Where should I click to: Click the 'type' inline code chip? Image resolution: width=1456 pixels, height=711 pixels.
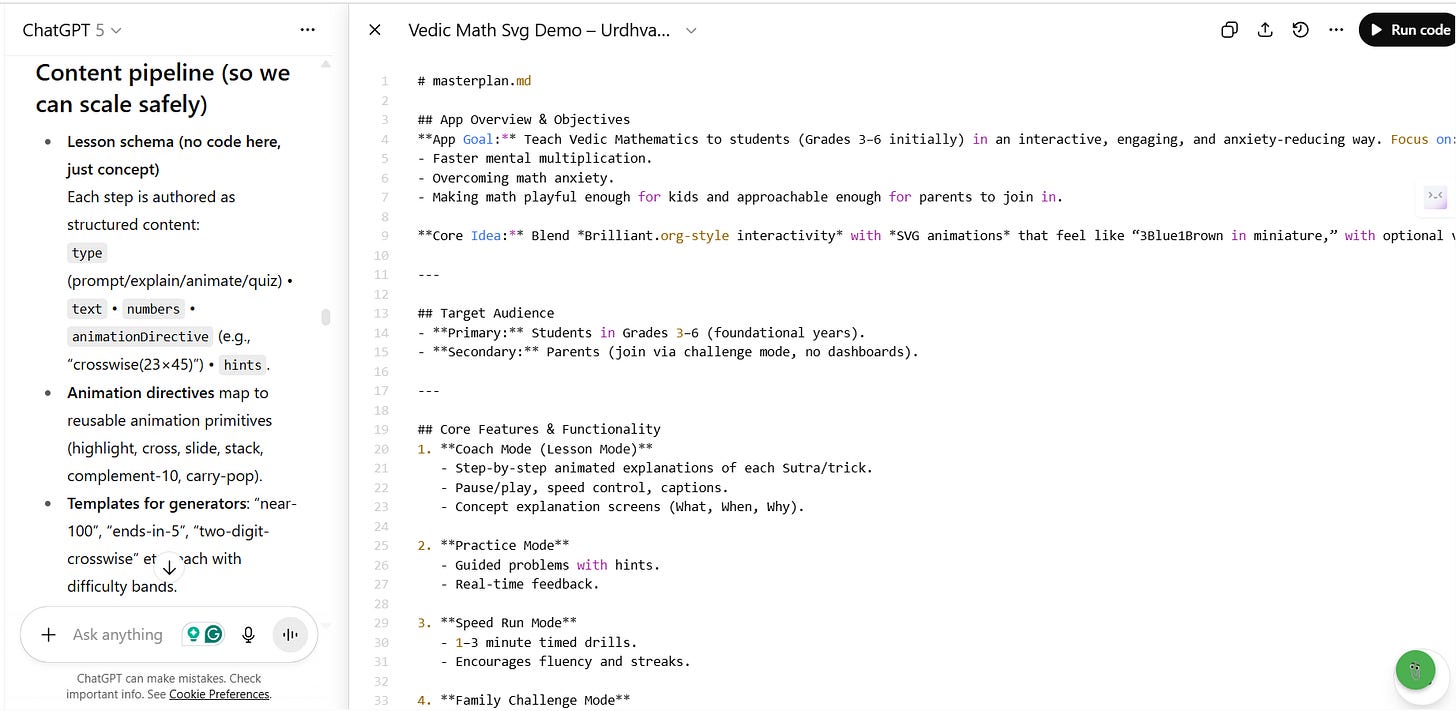click(87, 253)
